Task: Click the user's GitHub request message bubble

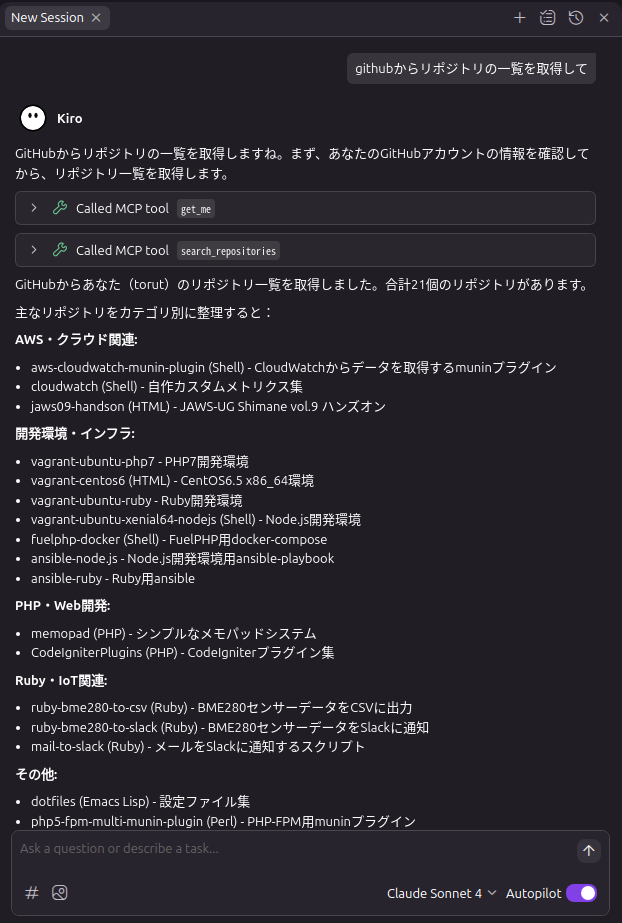Action: pyautogui.click(x=472, y=68)
